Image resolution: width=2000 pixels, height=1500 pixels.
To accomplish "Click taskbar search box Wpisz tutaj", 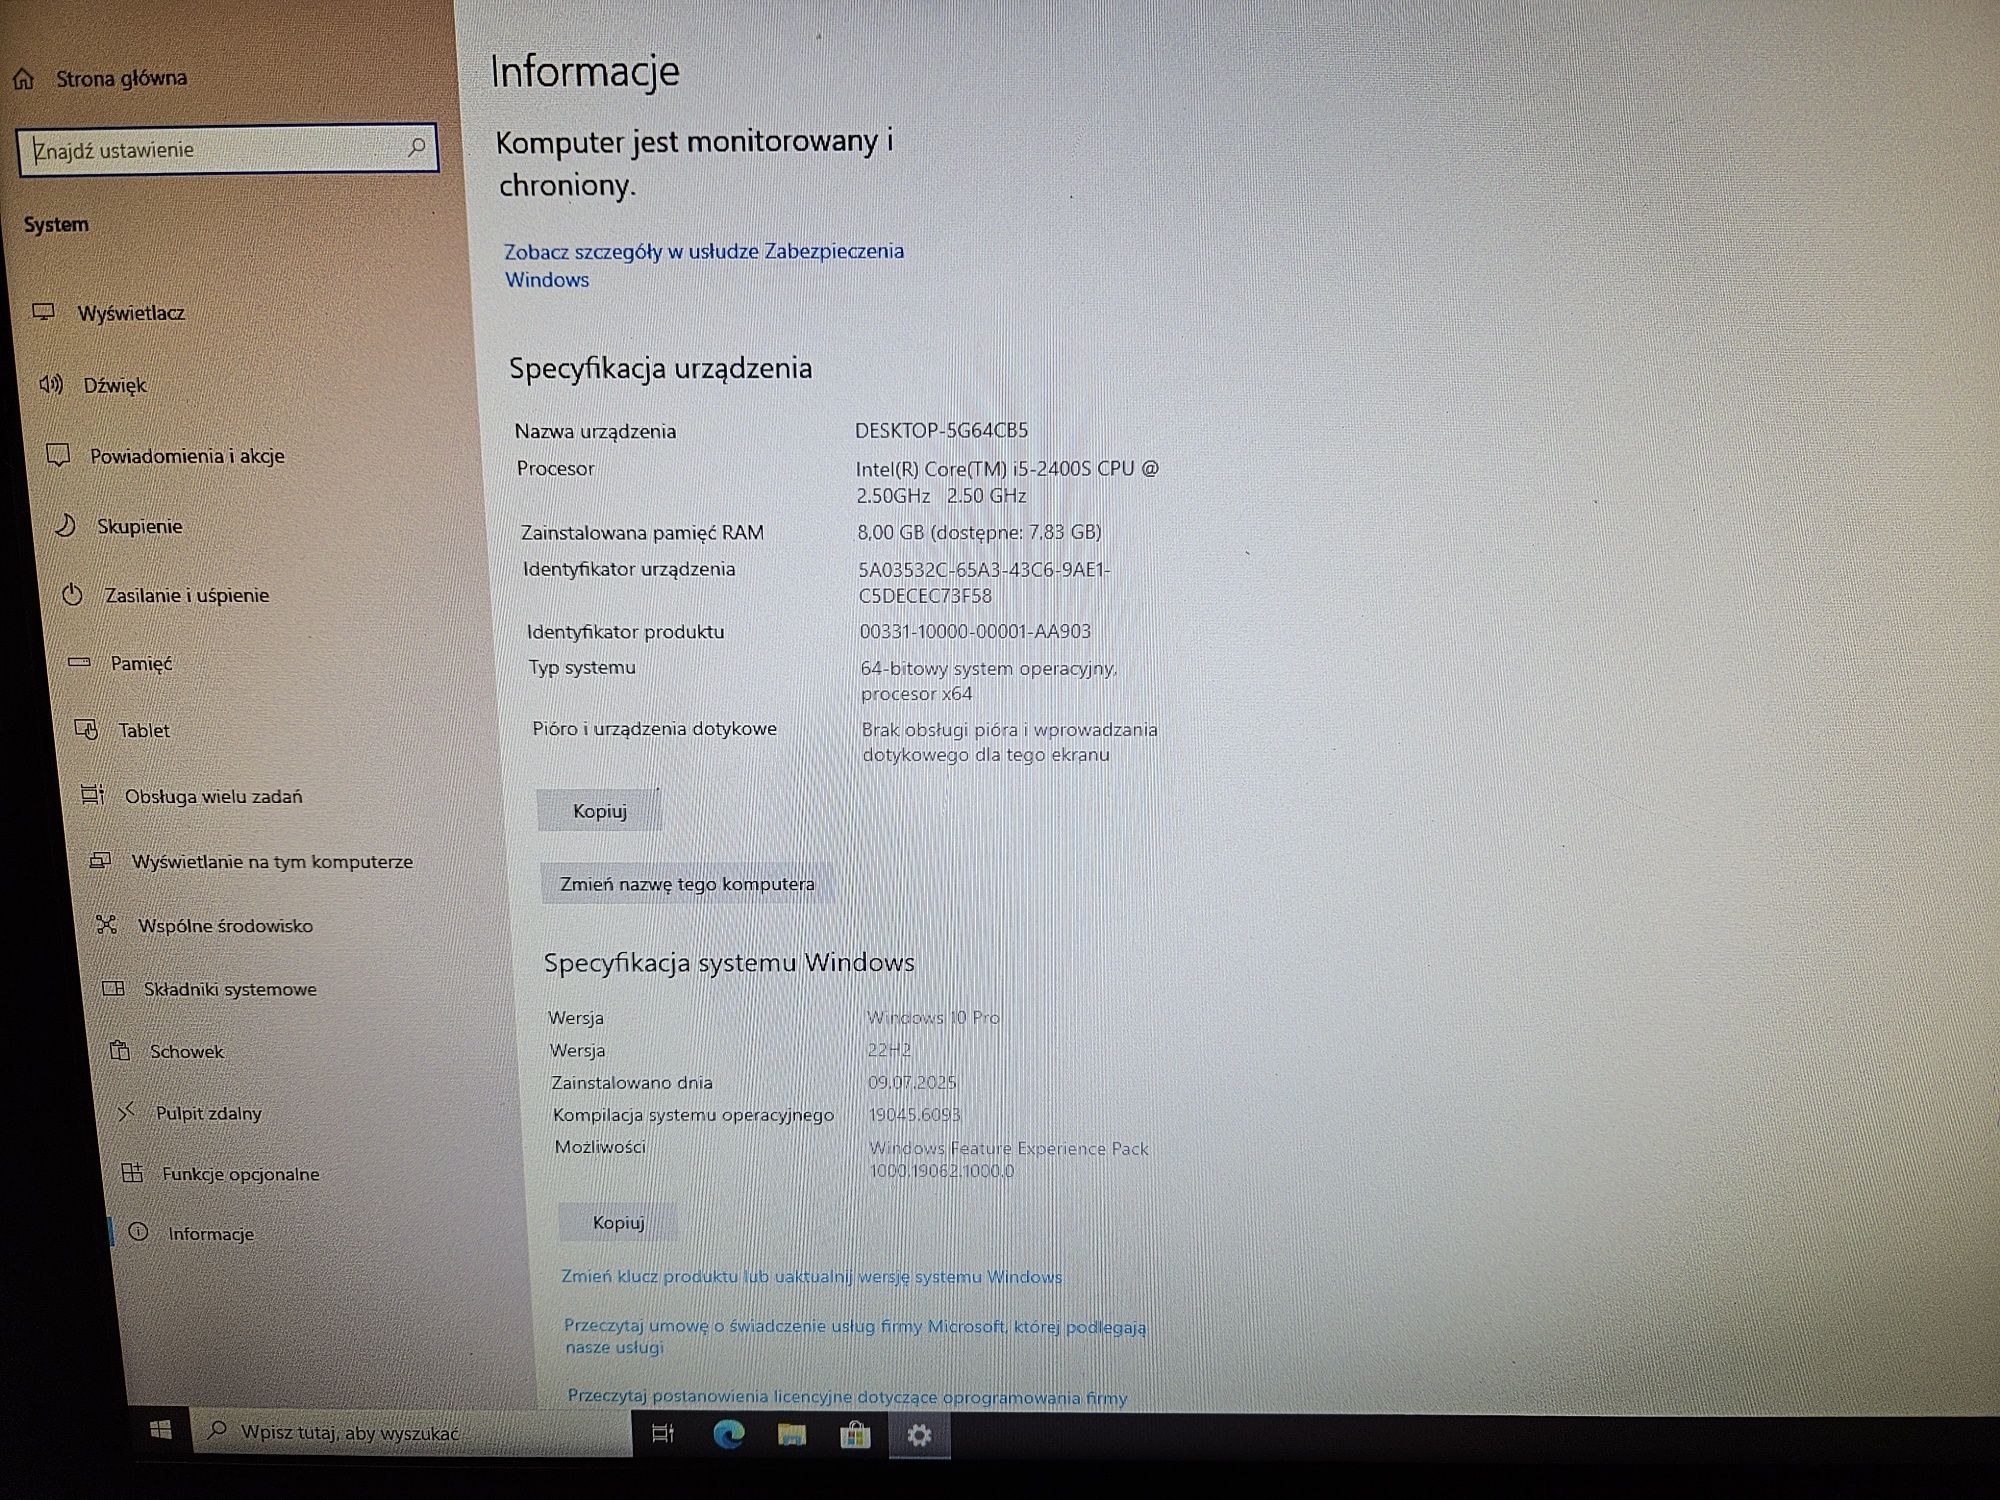I will [411, 1432].
